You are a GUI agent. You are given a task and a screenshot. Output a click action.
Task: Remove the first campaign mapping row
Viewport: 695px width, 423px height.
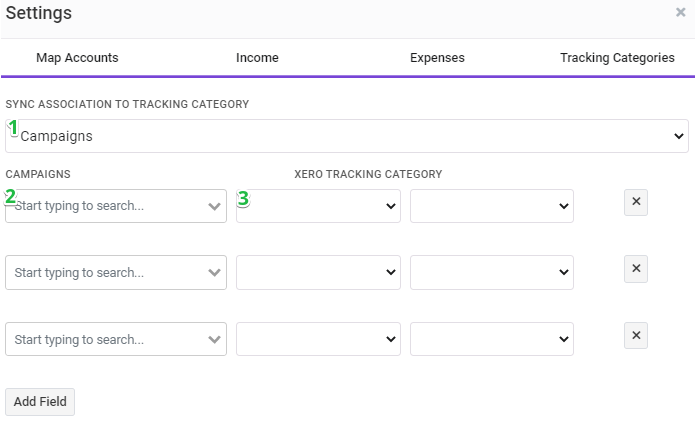coord(636,202)
